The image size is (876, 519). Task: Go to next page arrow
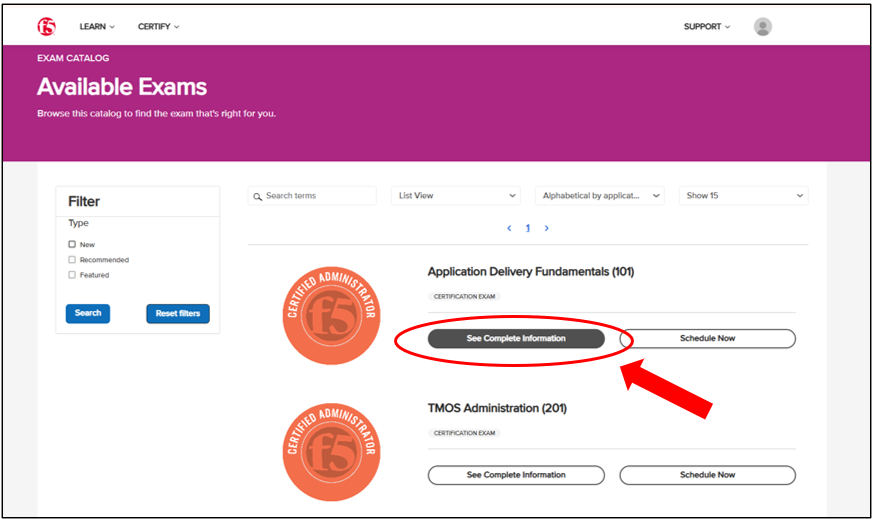click(x=546, y=228)
